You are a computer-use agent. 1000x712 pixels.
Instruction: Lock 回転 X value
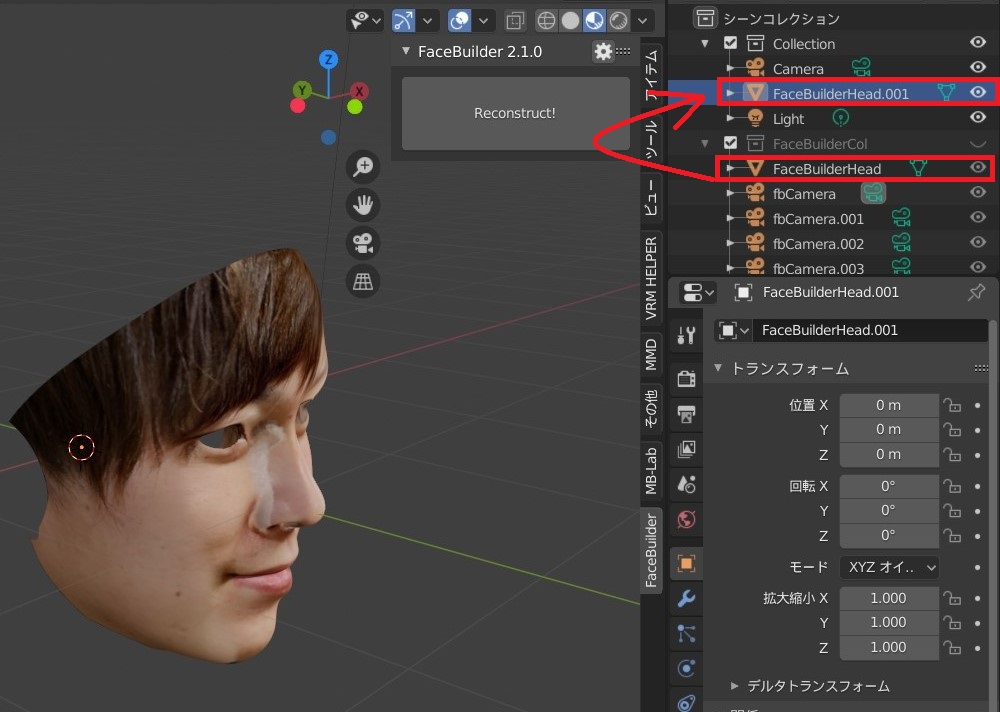(x=952, y=486)
